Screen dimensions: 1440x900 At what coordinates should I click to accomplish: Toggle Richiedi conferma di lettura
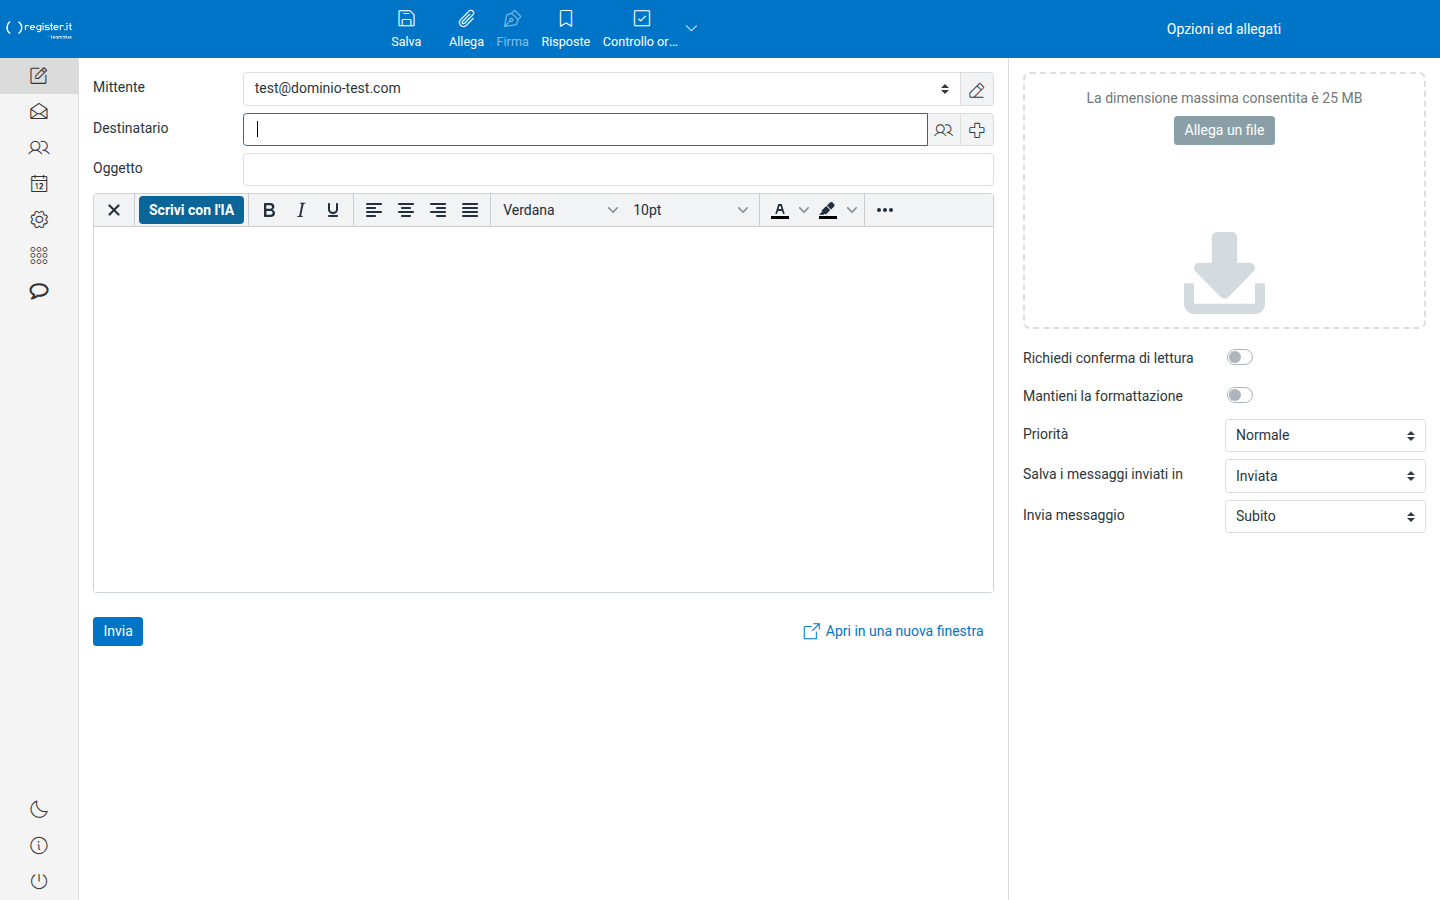pyautogui.click(x=1240, y=357)
